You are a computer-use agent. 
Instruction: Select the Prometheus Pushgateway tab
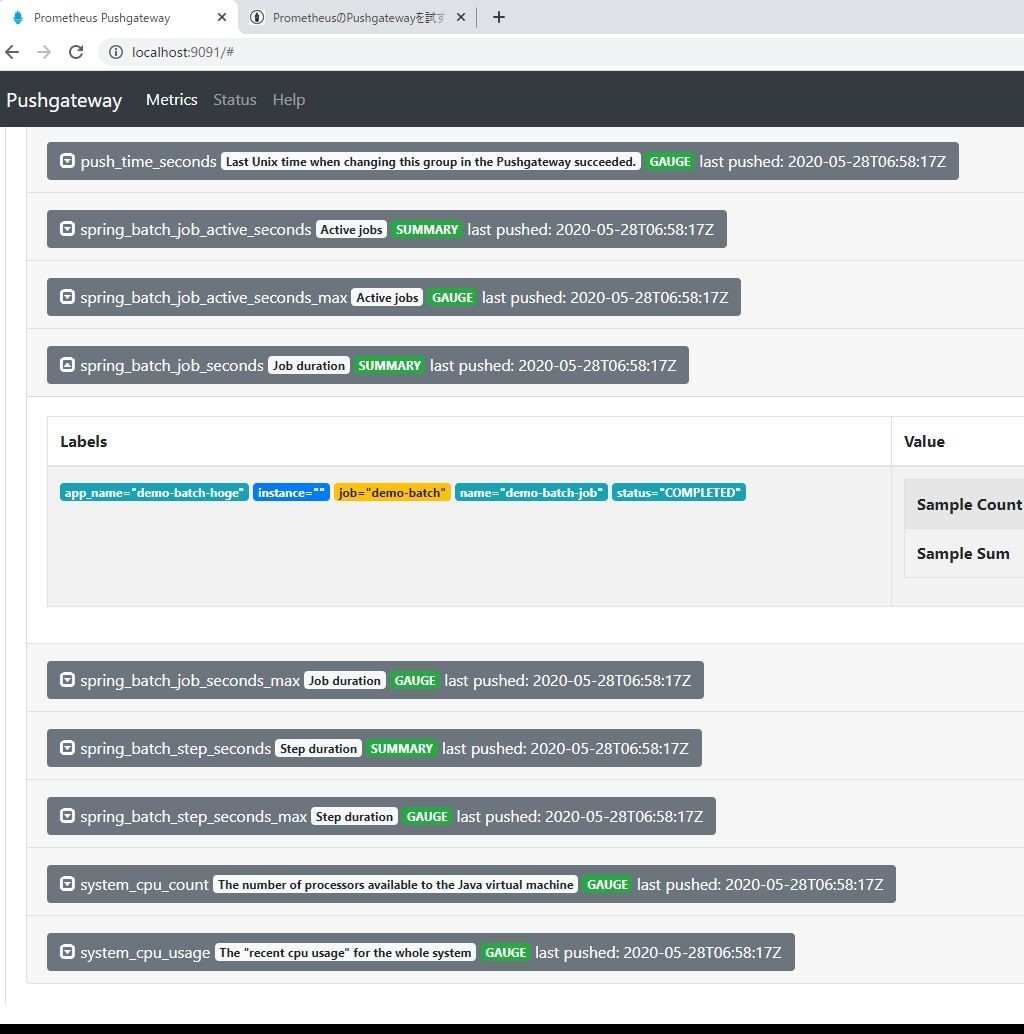(x=119, y=17)
